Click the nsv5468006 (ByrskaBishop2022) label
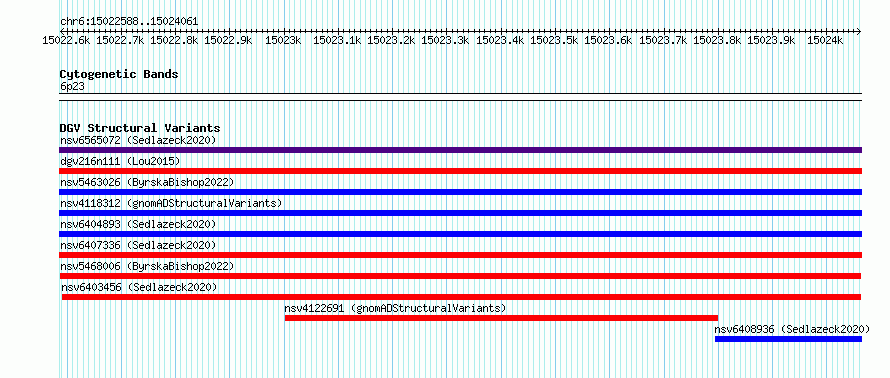The width and height of the screenshot is (890, 378). pos(147,266)
